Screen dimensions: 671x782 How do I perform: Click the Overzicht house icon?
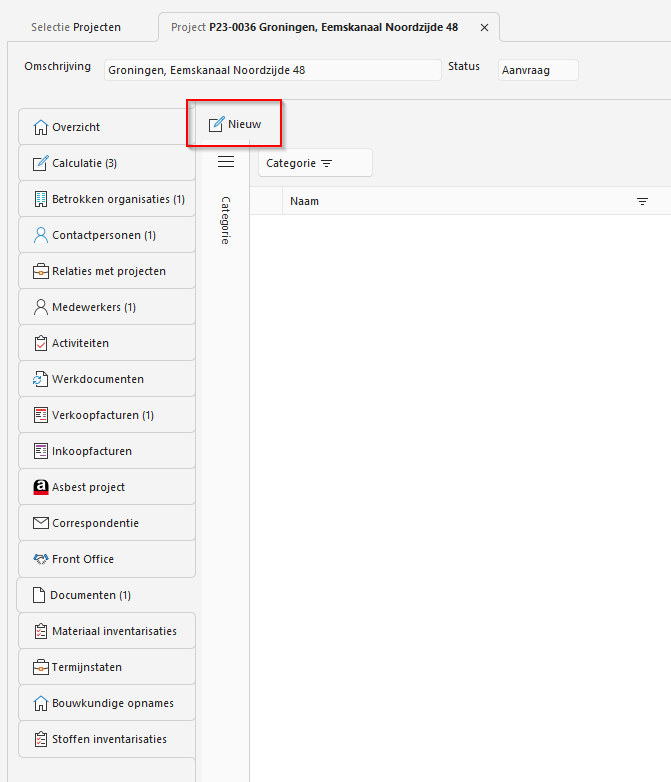pos(40,127)
